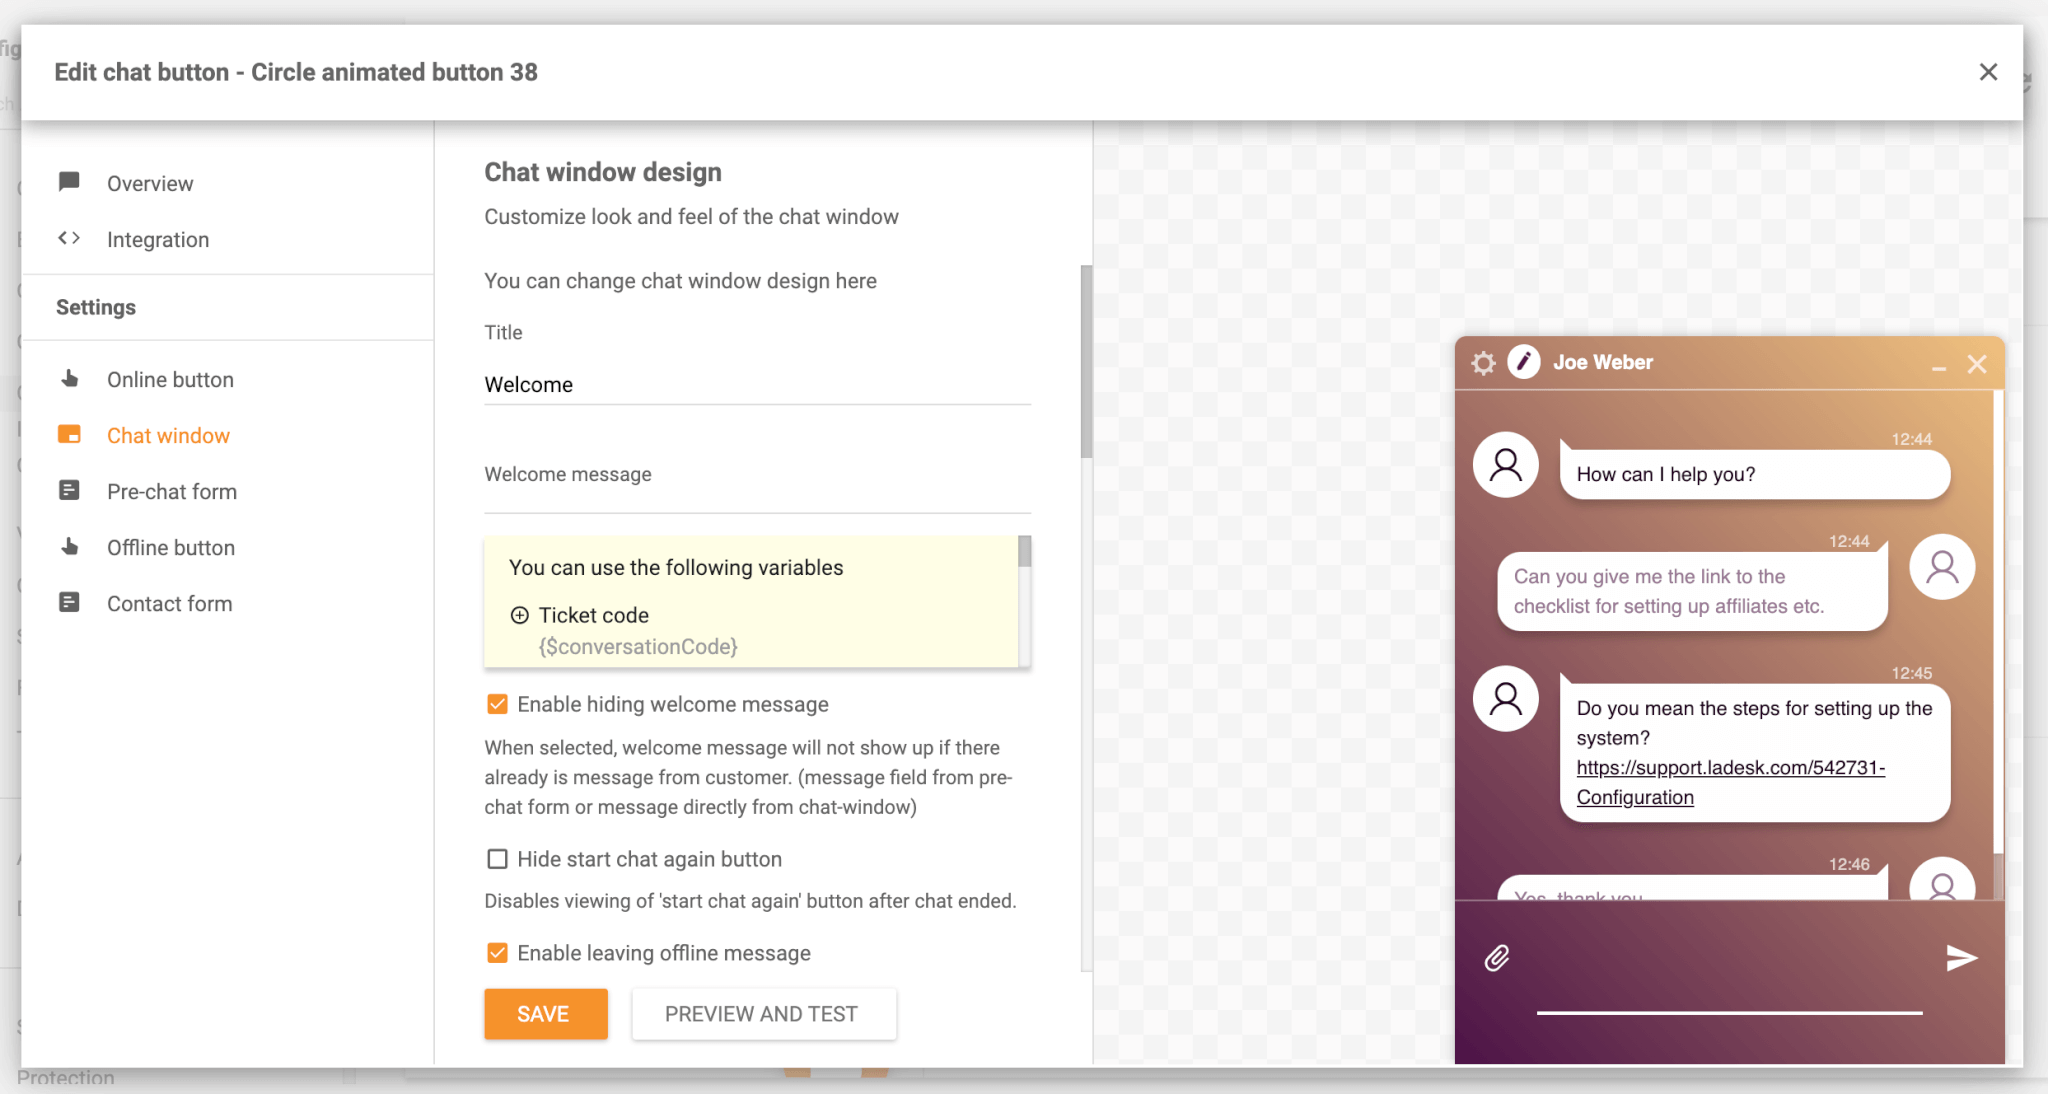Viewport: 2048px width, 1094px height.
Task: Click the Ticket code variable expander
Action: [520, 616]
